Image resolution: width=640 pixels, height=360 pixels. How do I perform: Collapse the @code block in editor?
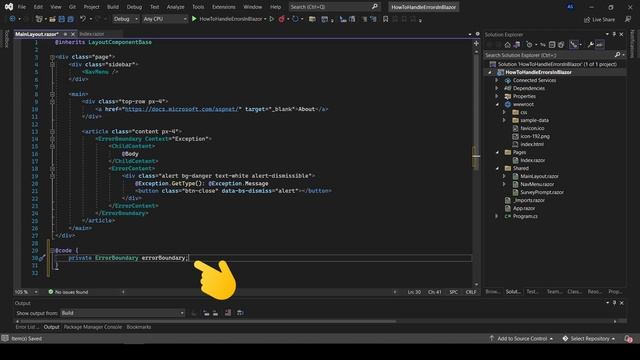point(52,250)
